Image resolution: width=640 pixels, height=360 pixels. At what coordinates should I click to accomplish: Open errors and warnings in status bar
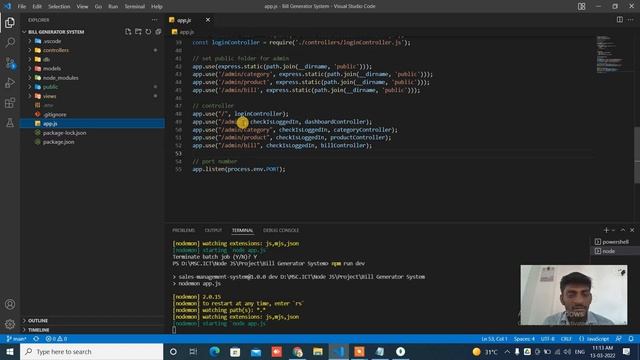pos(56,339)
